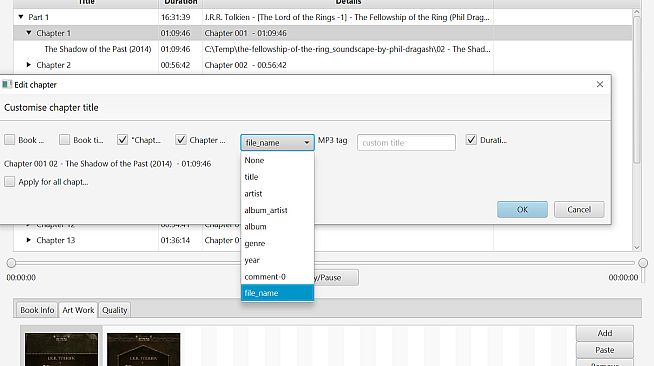The height and width of the screenshot is (366, 654).
Task: Collapse the Part 1 tree node
Action: pos(21,17)
